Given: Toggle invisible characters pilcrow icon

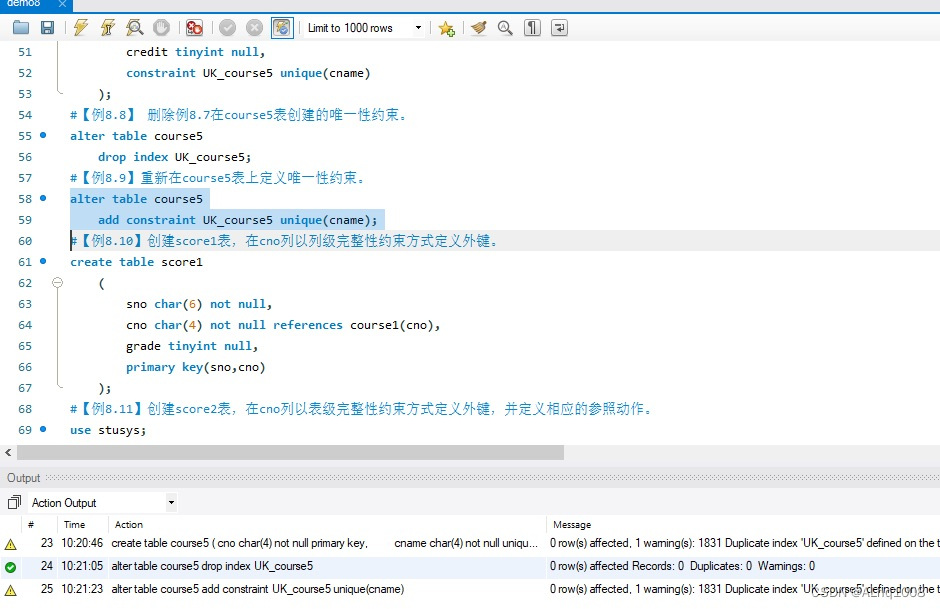Looking at the screenshot, I should 532,28.
